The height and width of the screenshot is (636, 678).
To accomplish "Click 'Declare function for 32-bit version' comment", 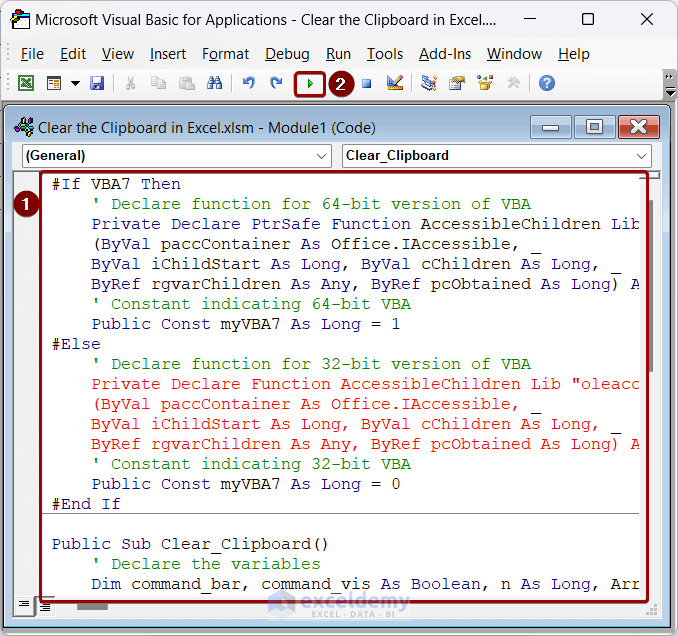I will [311, 364].
